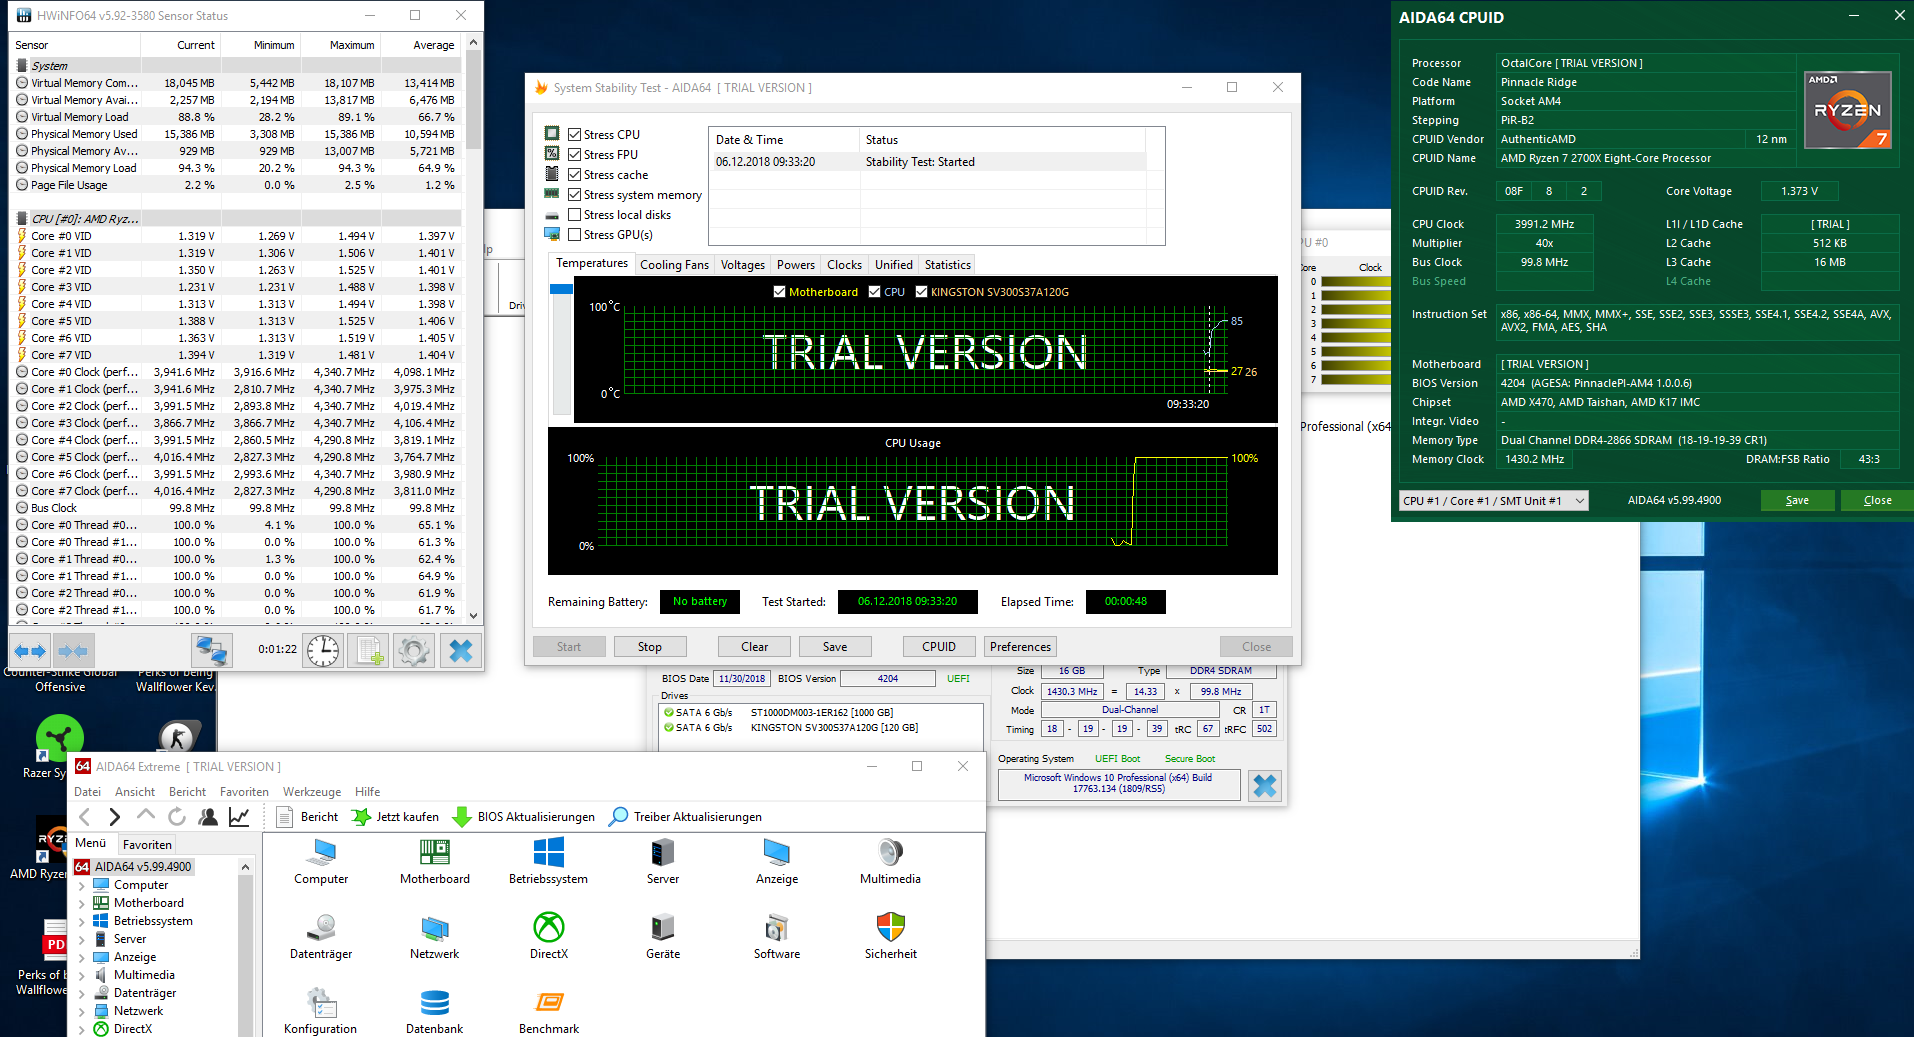Expand the Netzwerk tree node
1914x1037 pixels.
tap(82, 1012)
